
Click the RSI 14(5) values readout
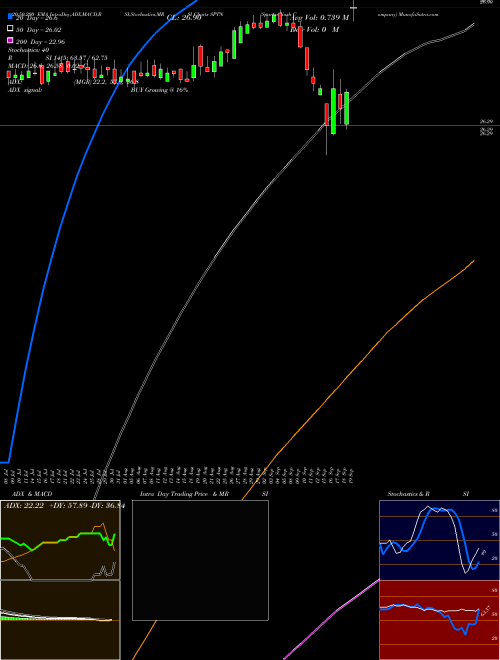(77, 58)
